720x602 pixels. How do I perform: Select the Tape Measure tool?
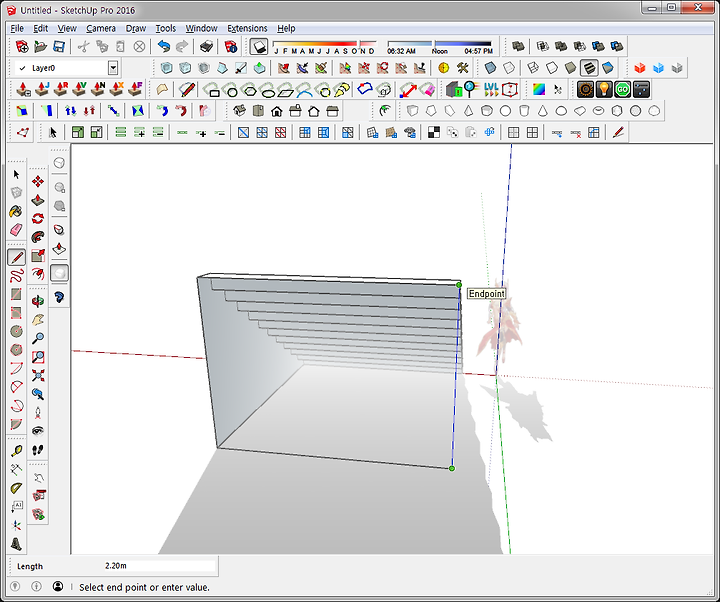[17, 451]
